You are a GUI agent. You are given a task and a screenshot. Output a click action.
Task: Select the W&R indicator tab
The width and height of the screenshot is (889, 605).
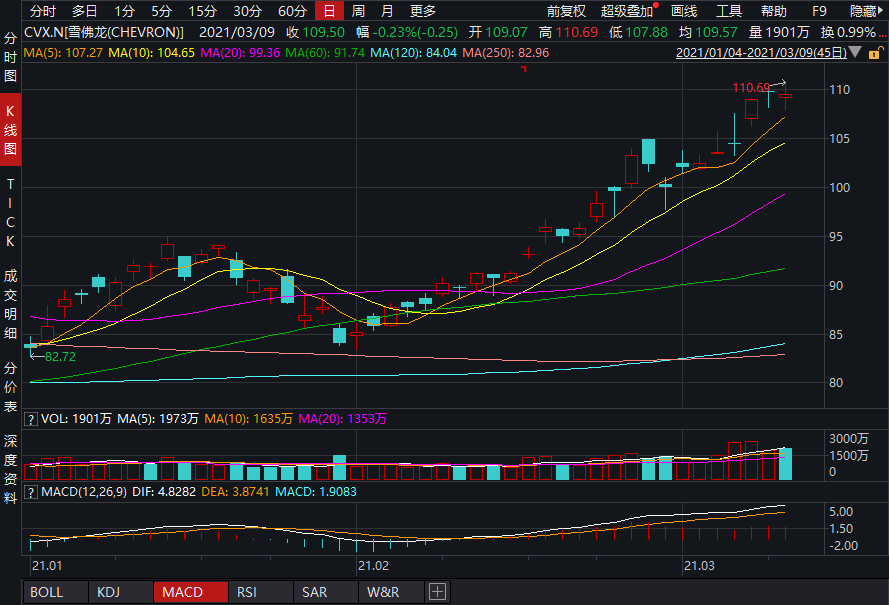[x=383, y=592]
